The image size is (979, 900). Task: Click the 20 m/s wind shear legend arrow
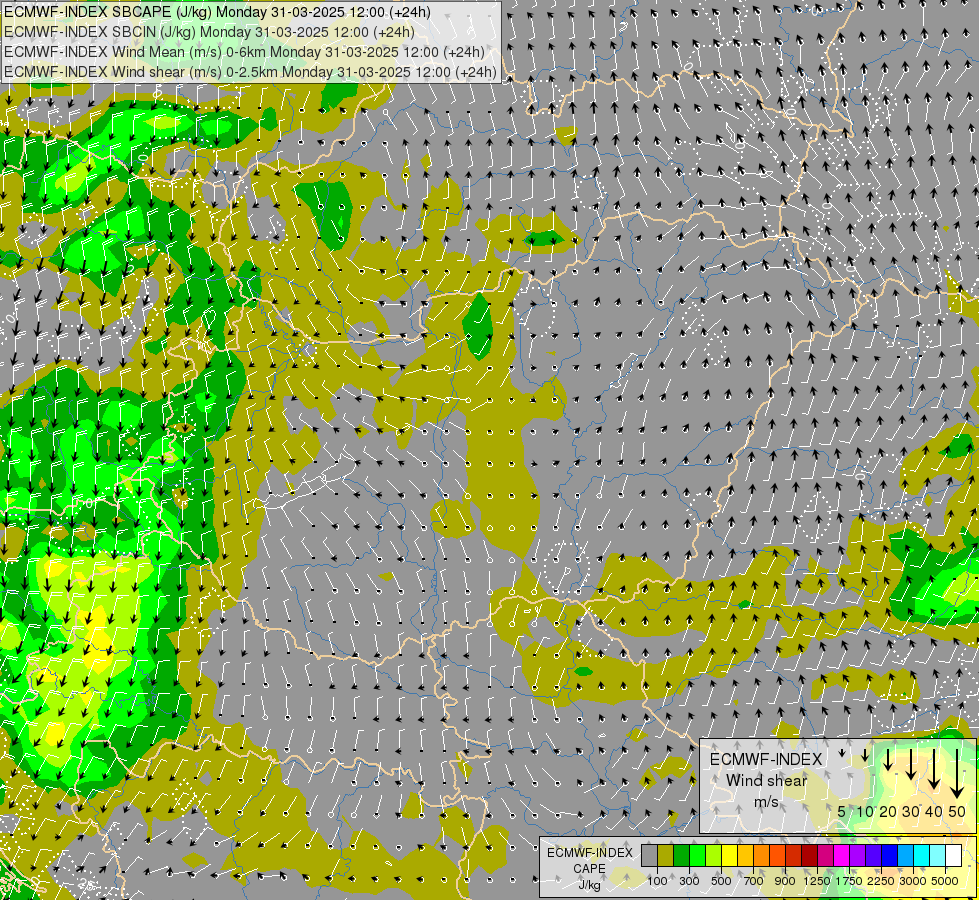point(888,759)
